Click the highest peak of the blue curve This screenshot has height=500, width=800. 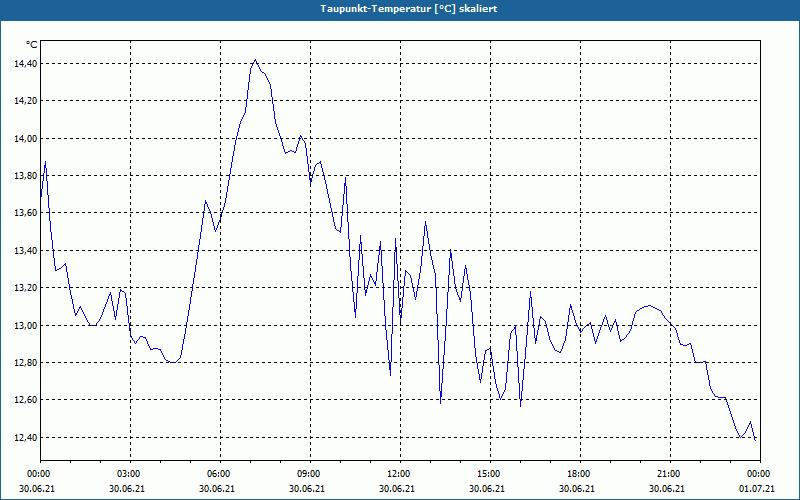tap(256, 60)
